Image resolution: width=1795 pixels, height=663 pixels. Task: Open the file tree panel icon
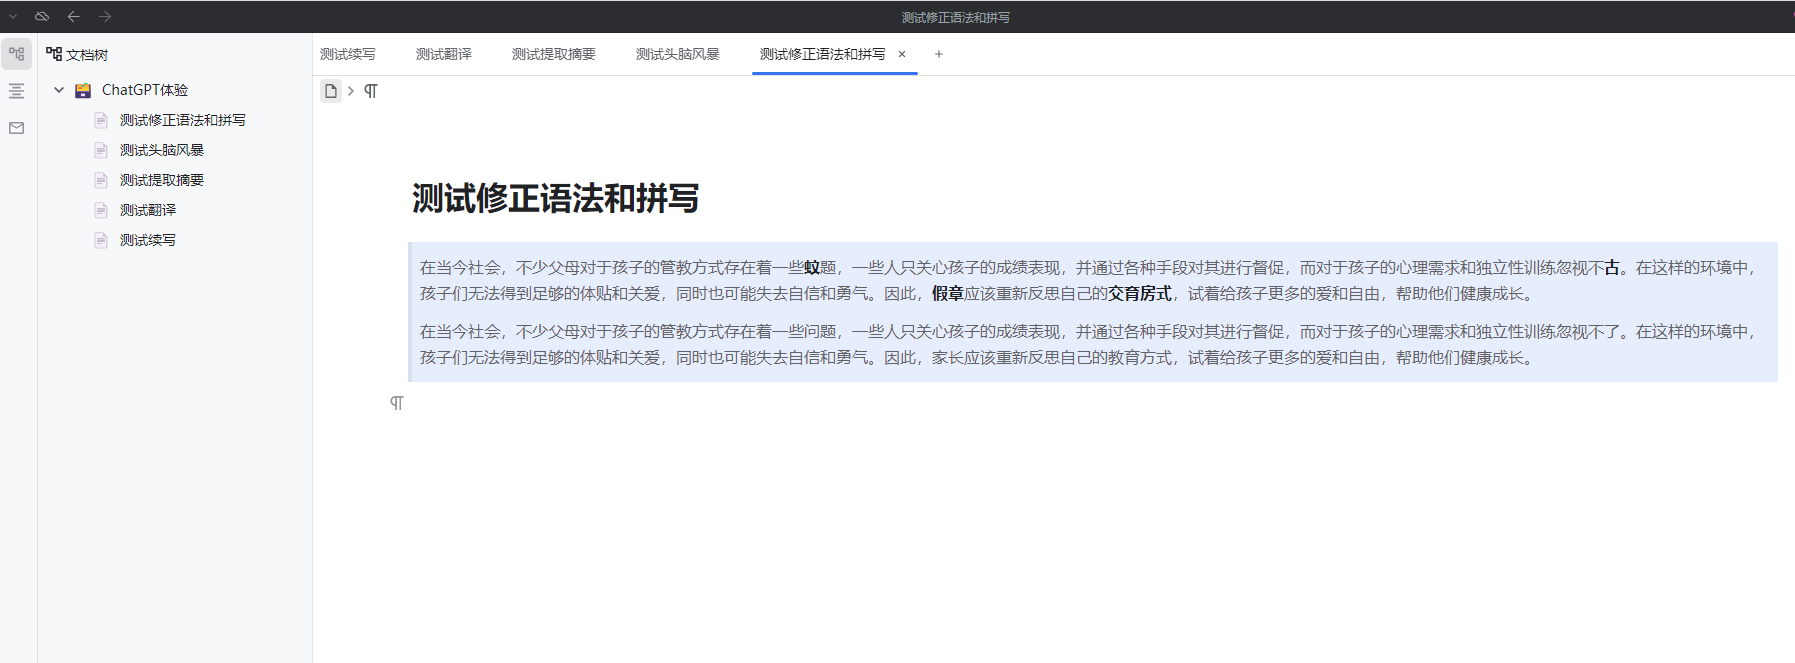point(17,54)
